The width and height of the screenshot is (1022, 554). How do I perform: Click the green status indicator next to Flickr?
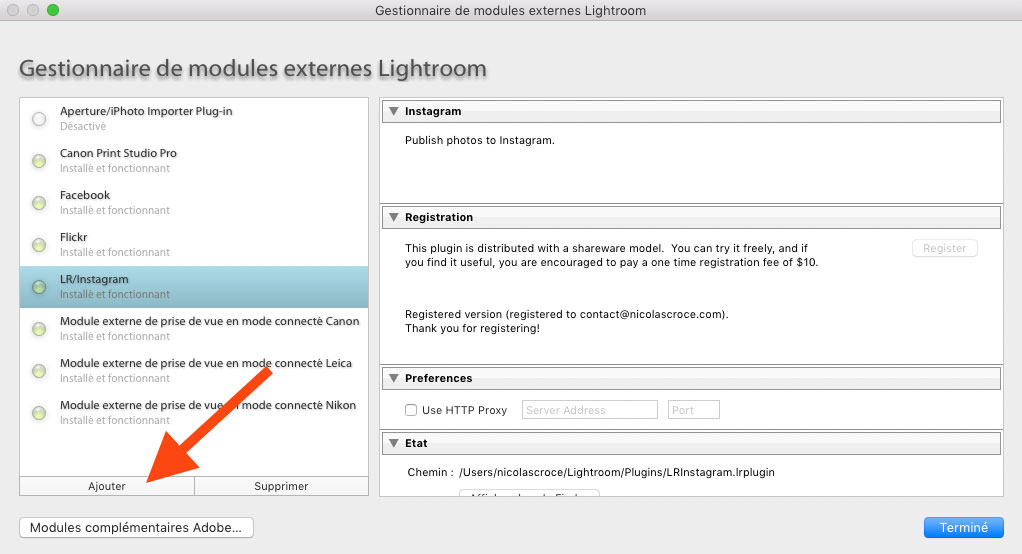tap(39, 245)
